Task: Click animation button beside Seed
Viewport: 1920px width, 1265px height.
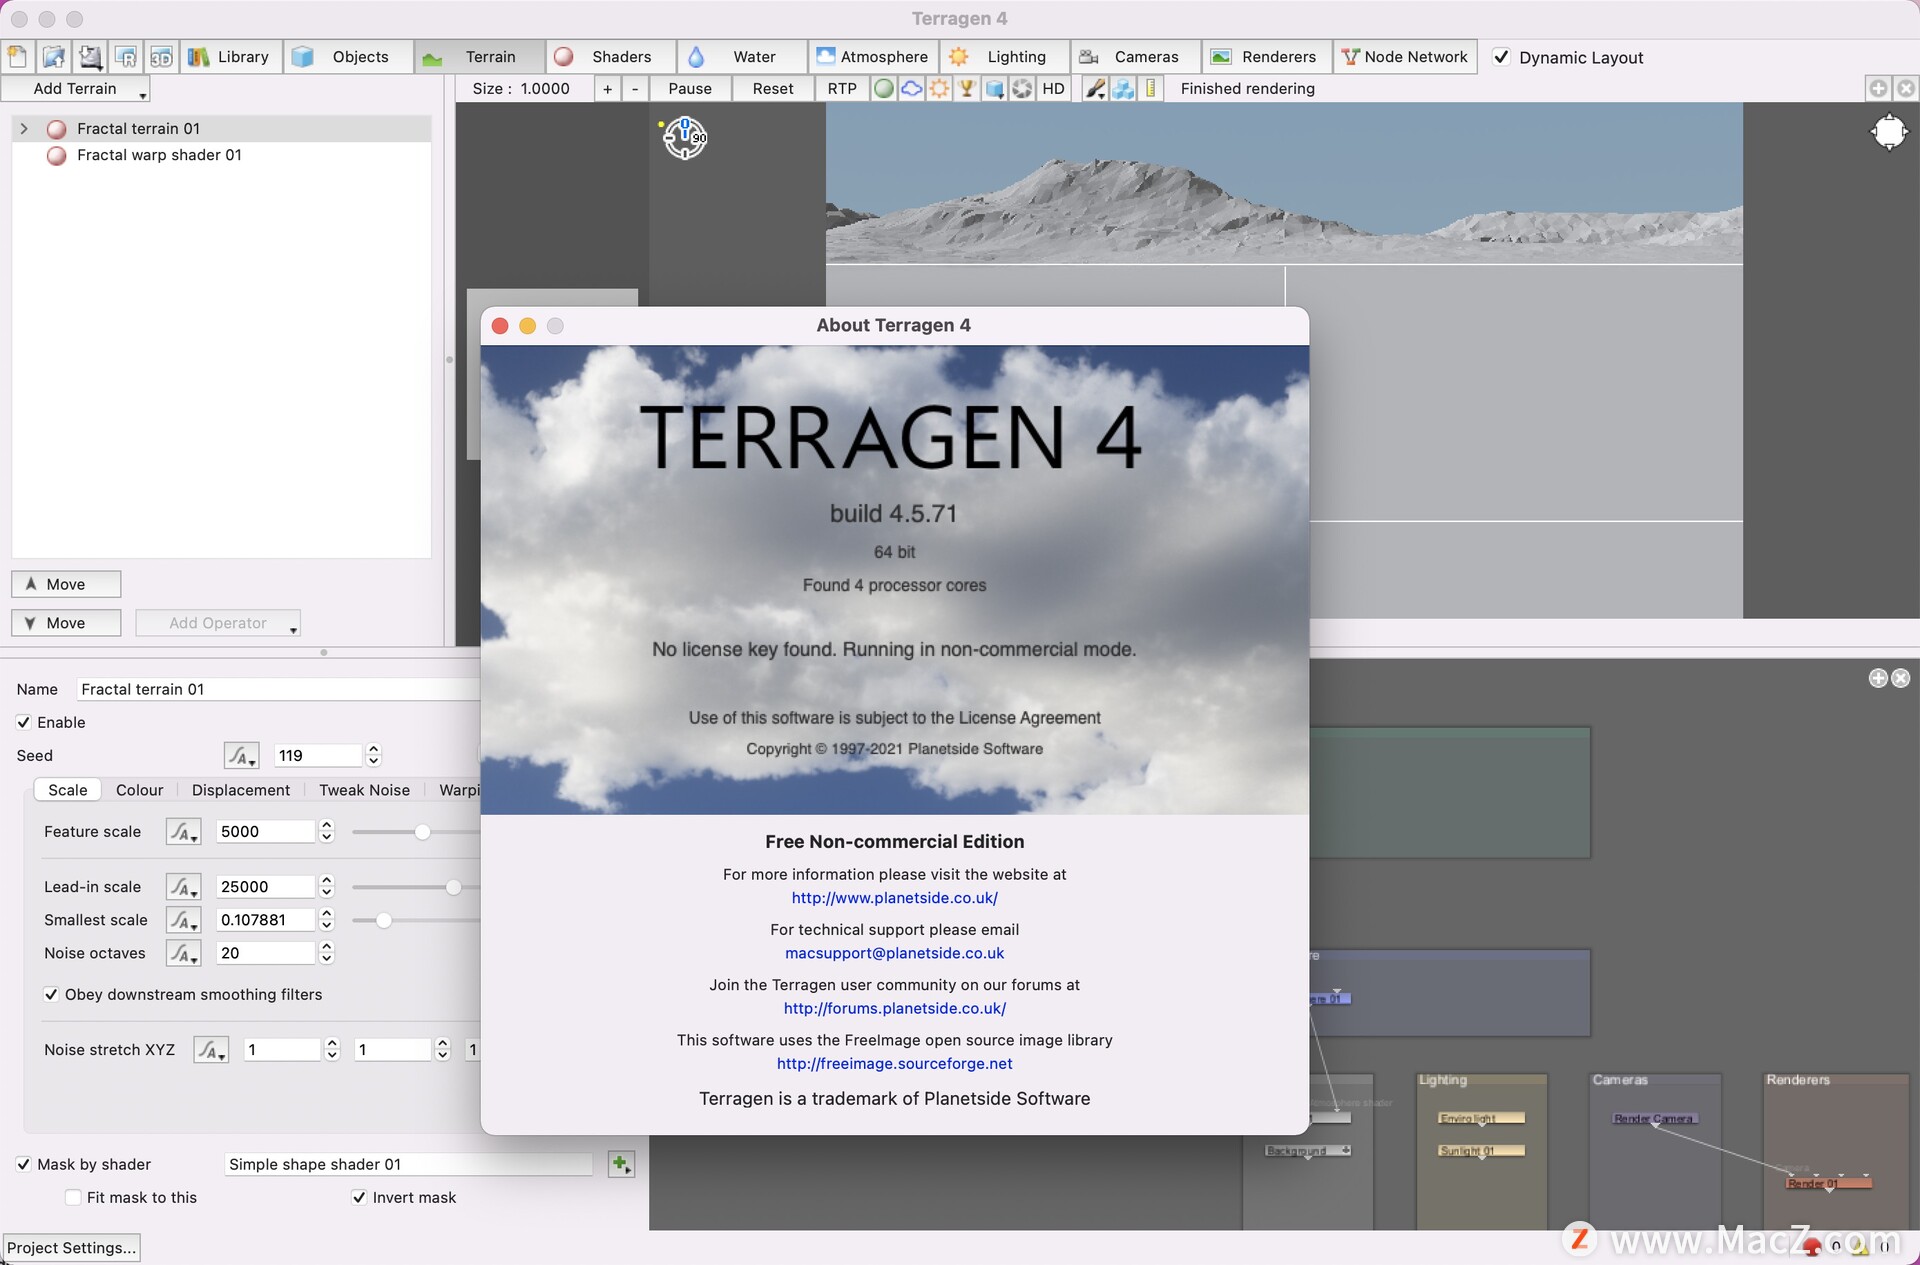Action: [x=241, y=756]
